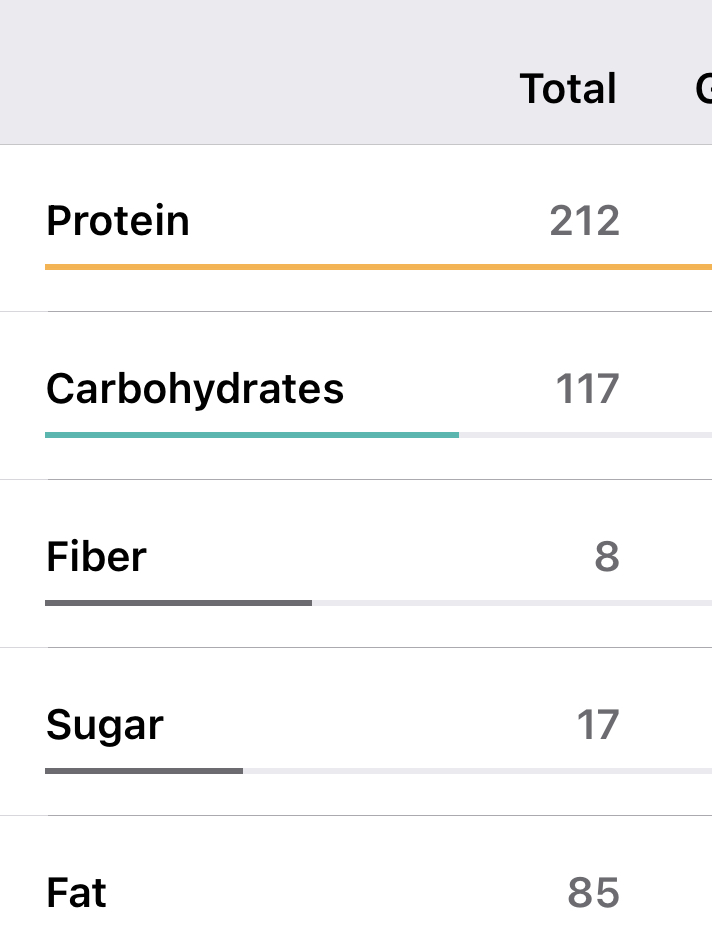Select the Protein row label
The width and height of the screenshot is (712, 935).
pos(118,221)
